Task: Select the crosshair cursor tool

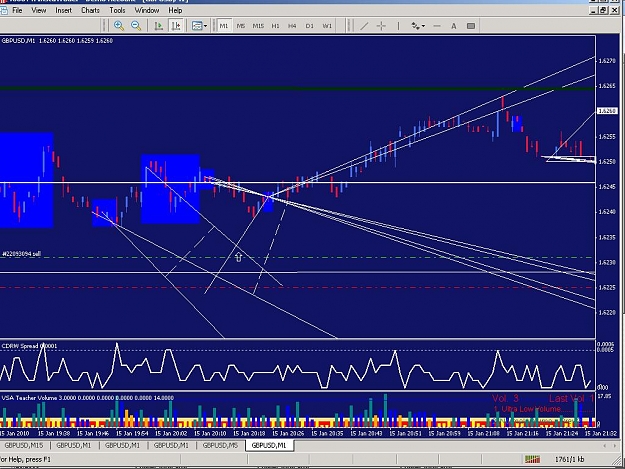Action: point(381,26)
